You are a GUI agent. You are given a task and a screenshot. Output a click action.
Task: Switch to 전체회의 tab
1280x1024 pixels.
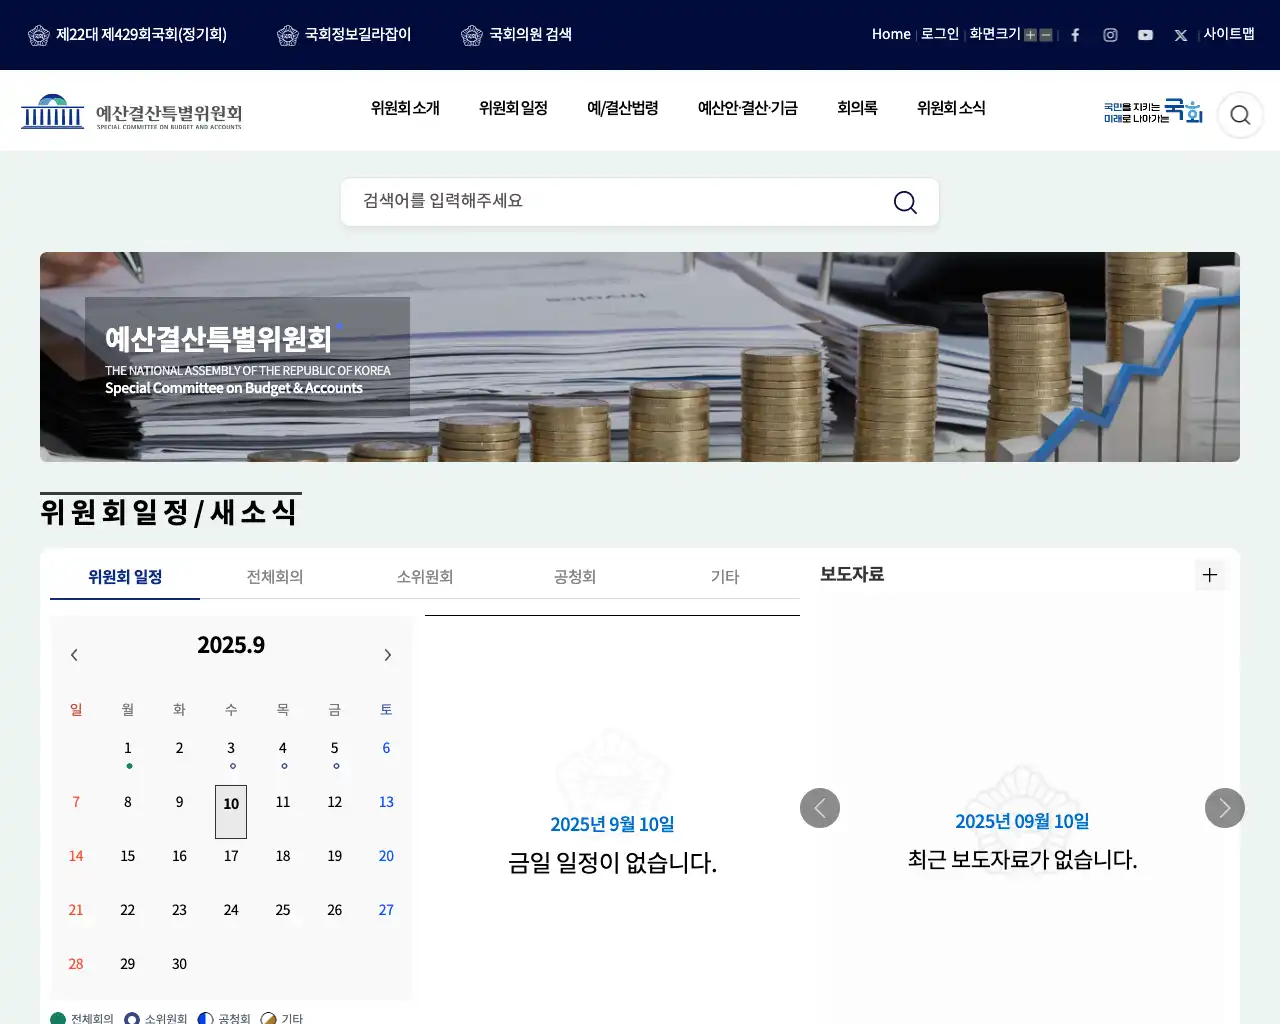(x=275, y=577)
